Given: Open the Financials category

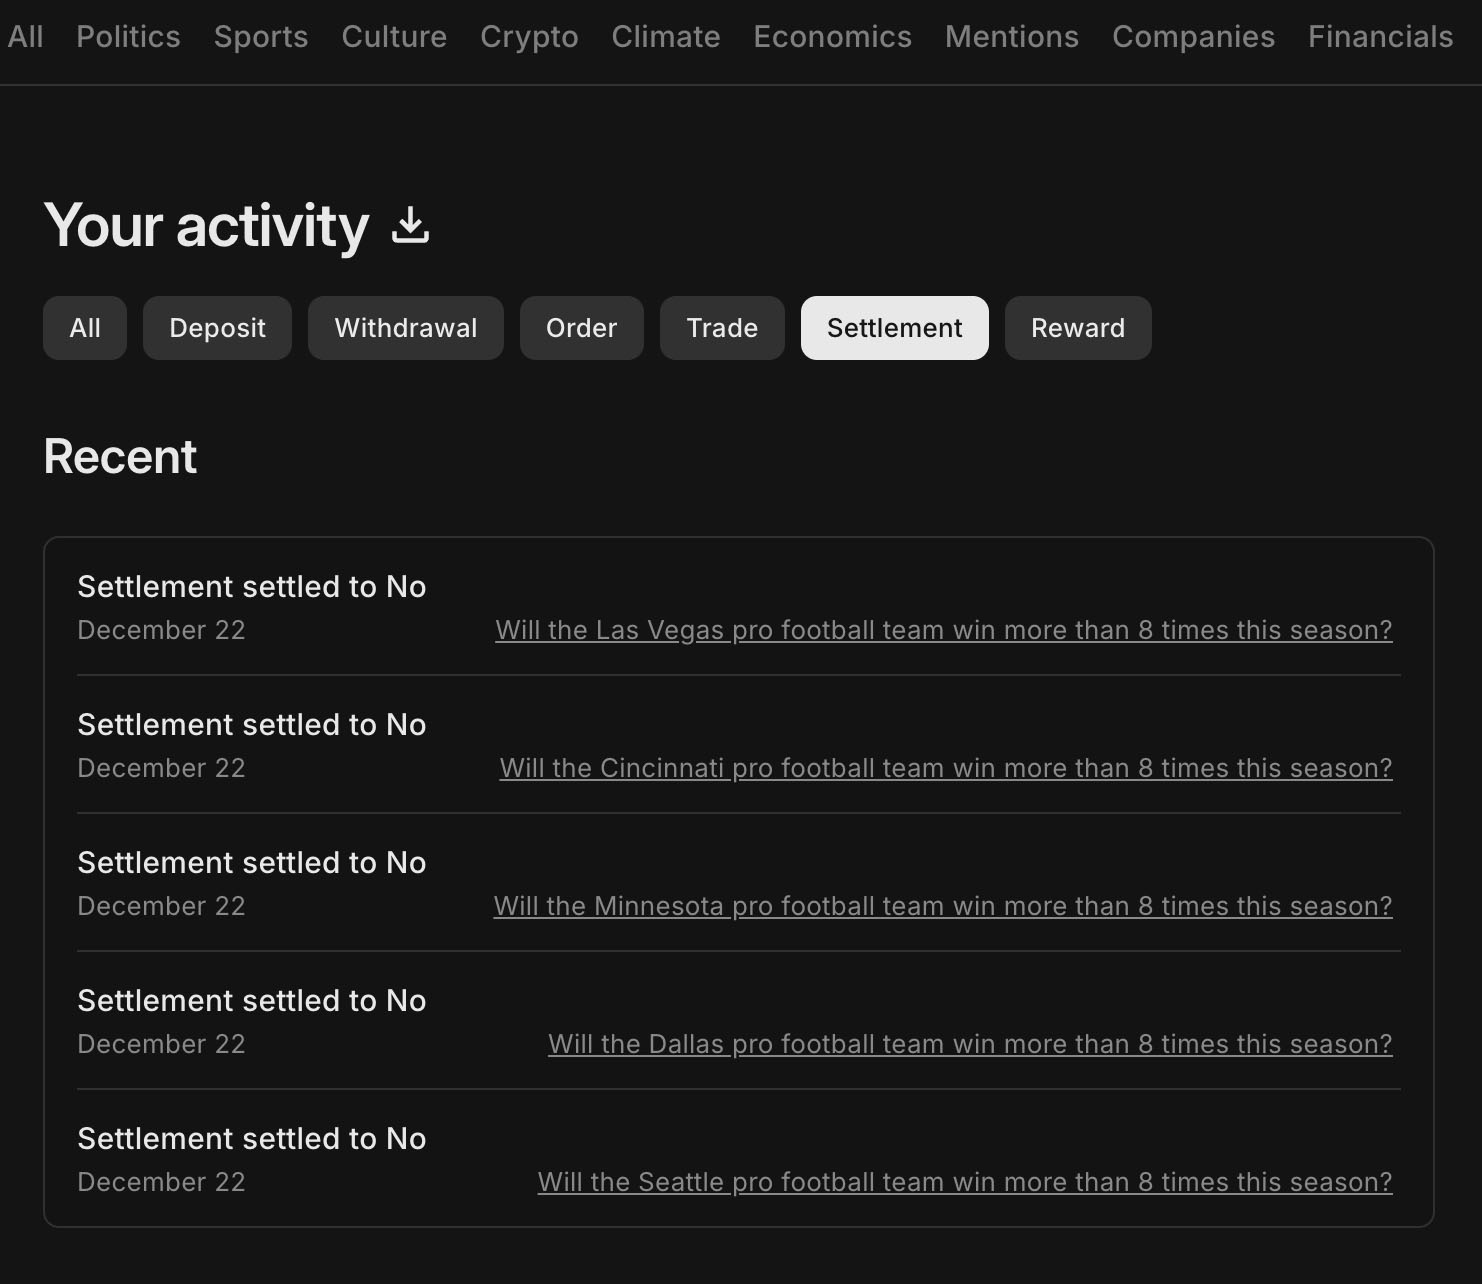Looking at the screenshot, I should 1380,37.
